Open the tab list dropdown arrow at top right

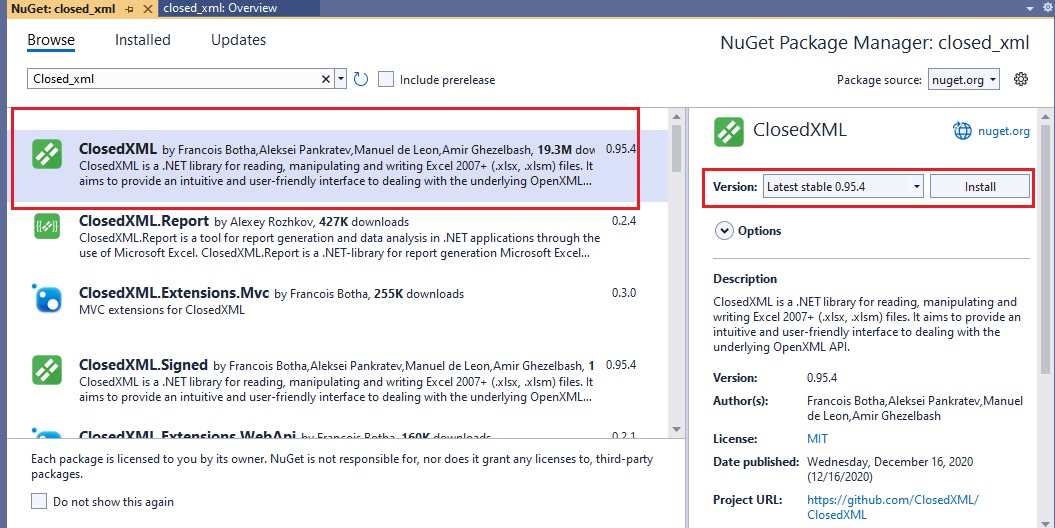(x=1029, y=9)
